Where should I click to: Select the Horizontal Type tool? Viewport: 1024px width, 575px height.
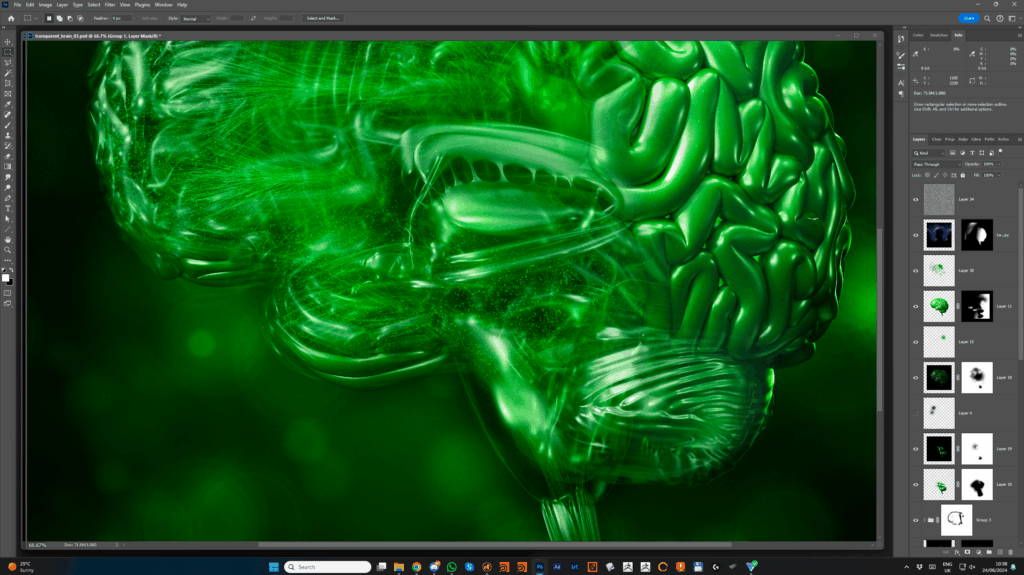point(7,208)
